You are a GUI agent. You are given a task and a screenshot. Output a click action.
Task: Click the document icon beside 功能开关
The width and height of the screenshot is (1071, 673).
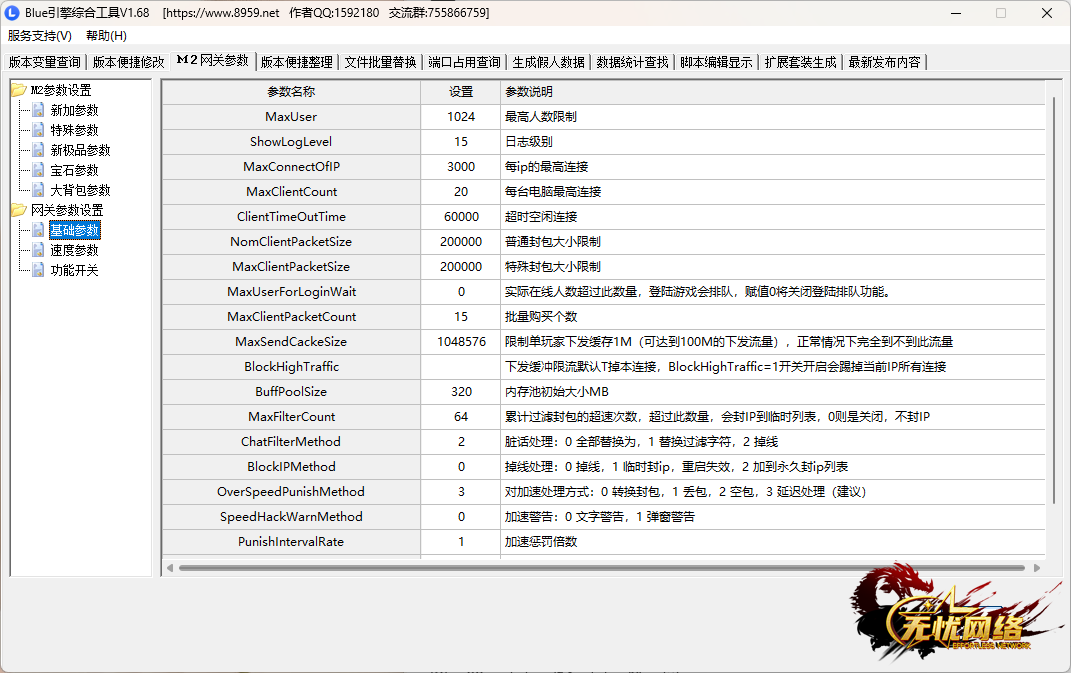pyautogui.click(x=38, y=270)
